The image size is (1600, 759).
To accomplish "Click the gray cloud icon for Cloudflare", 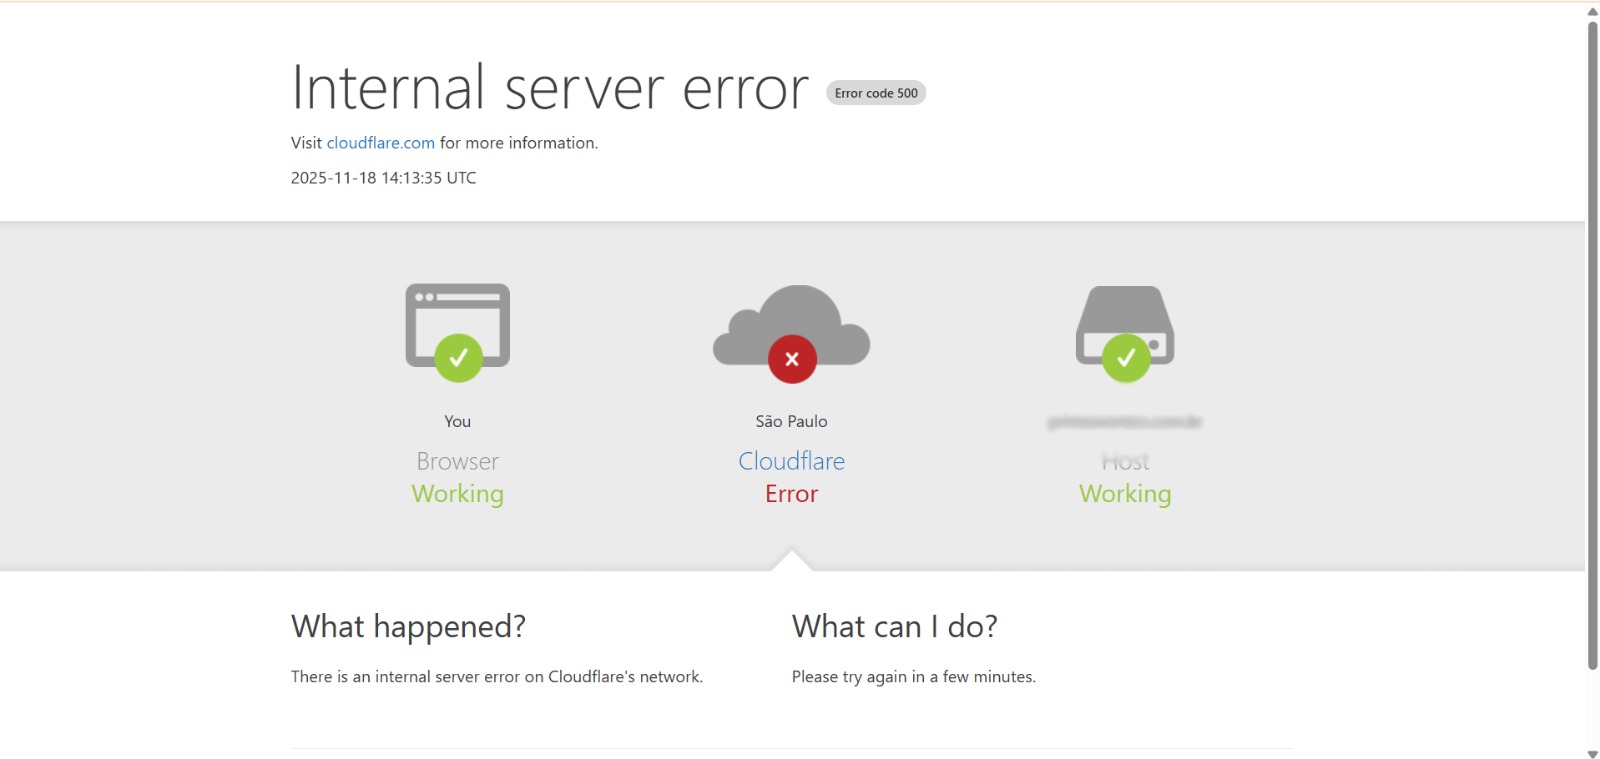I will [790, 320].
